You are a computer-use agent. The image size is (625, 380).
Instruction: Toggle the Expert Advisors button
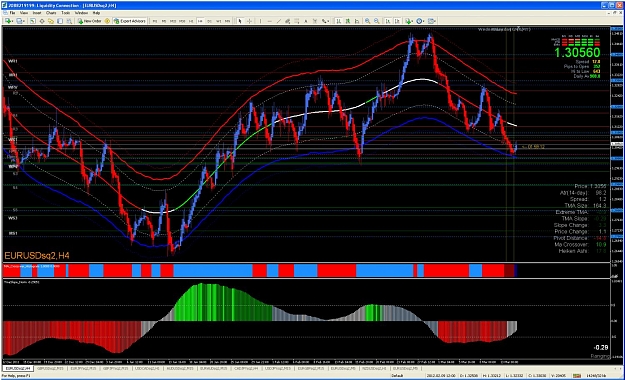point(130,21)
